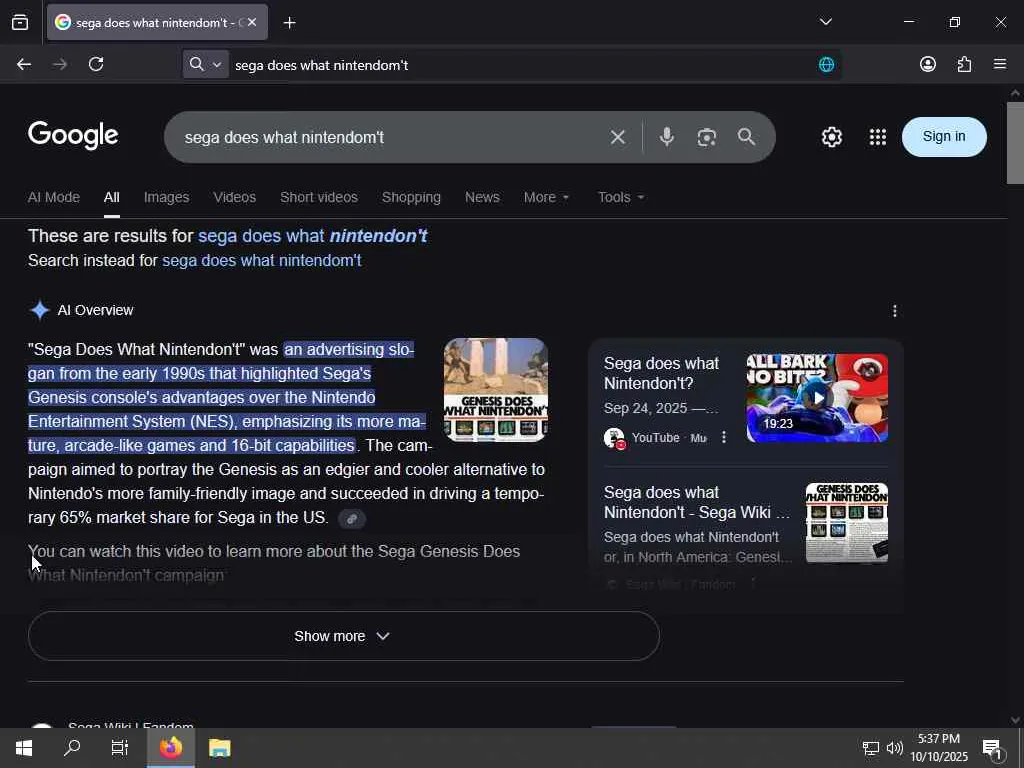Screen dimensions: 1024x768
Task: Submit the search with the magnifier icon
Action: [746, 136]
